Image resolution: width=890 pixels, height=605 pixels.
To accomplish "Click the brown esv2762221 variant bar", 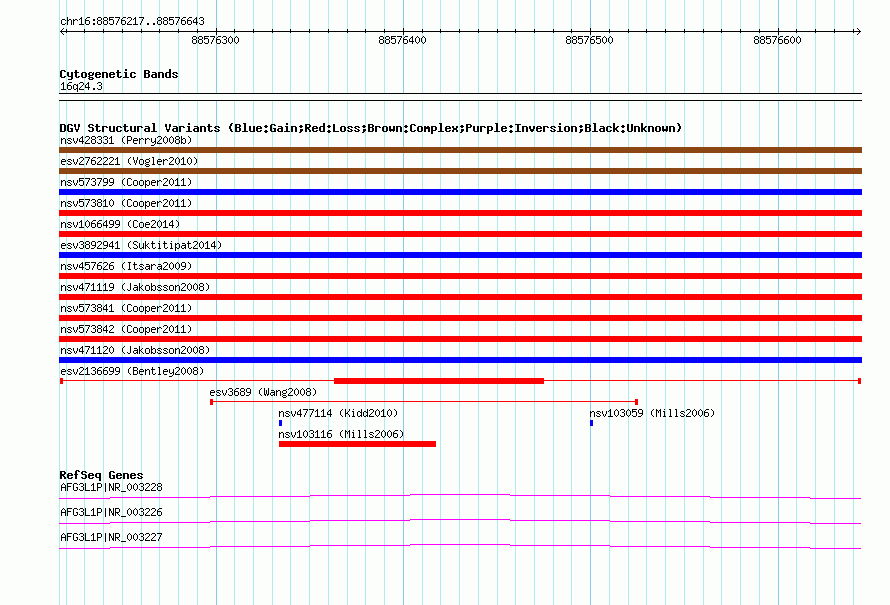I will coord(460,171).
